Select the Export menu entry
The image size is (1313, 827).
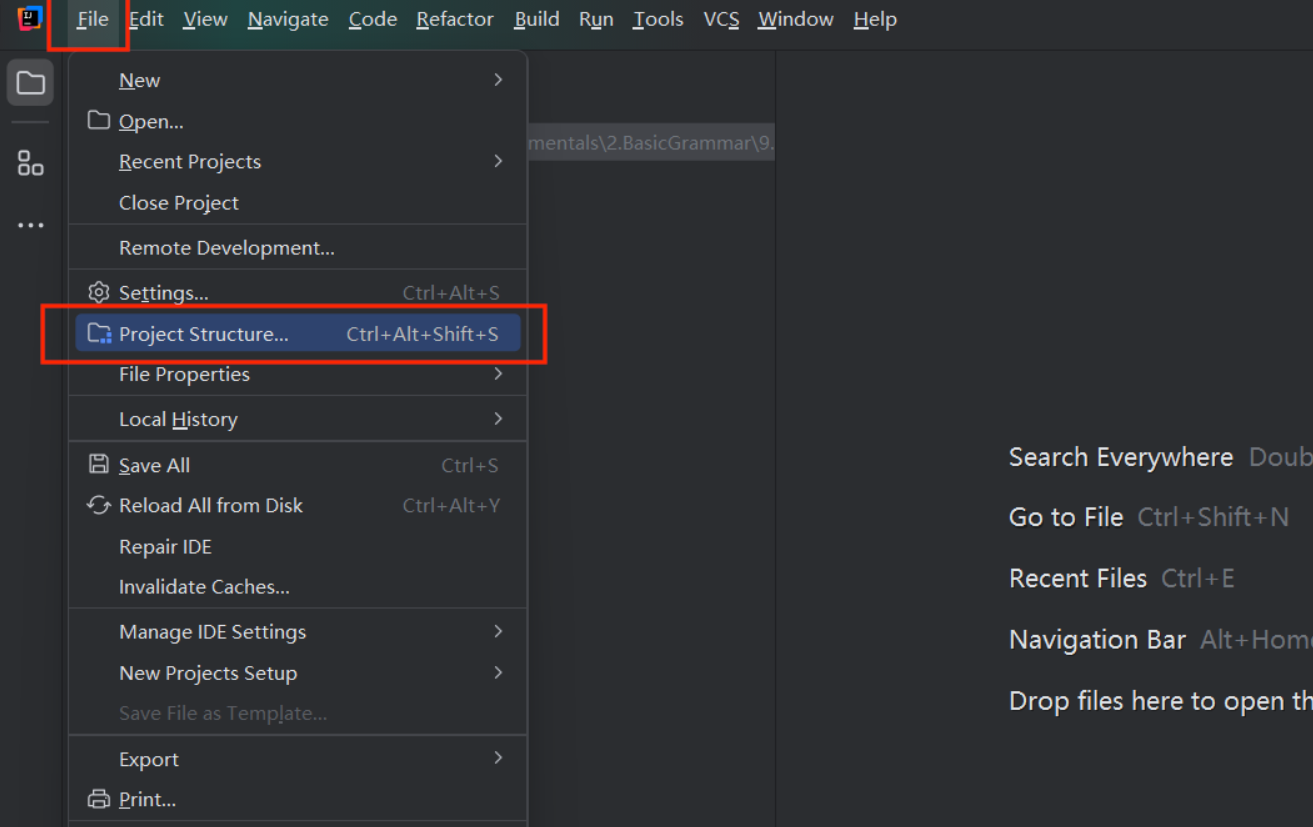click(298, 759)
